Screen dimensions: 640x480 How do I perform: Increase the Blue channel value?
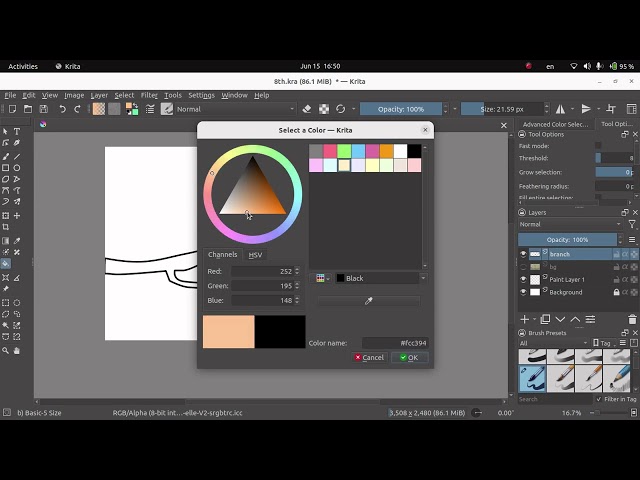[x=297, y=298]
